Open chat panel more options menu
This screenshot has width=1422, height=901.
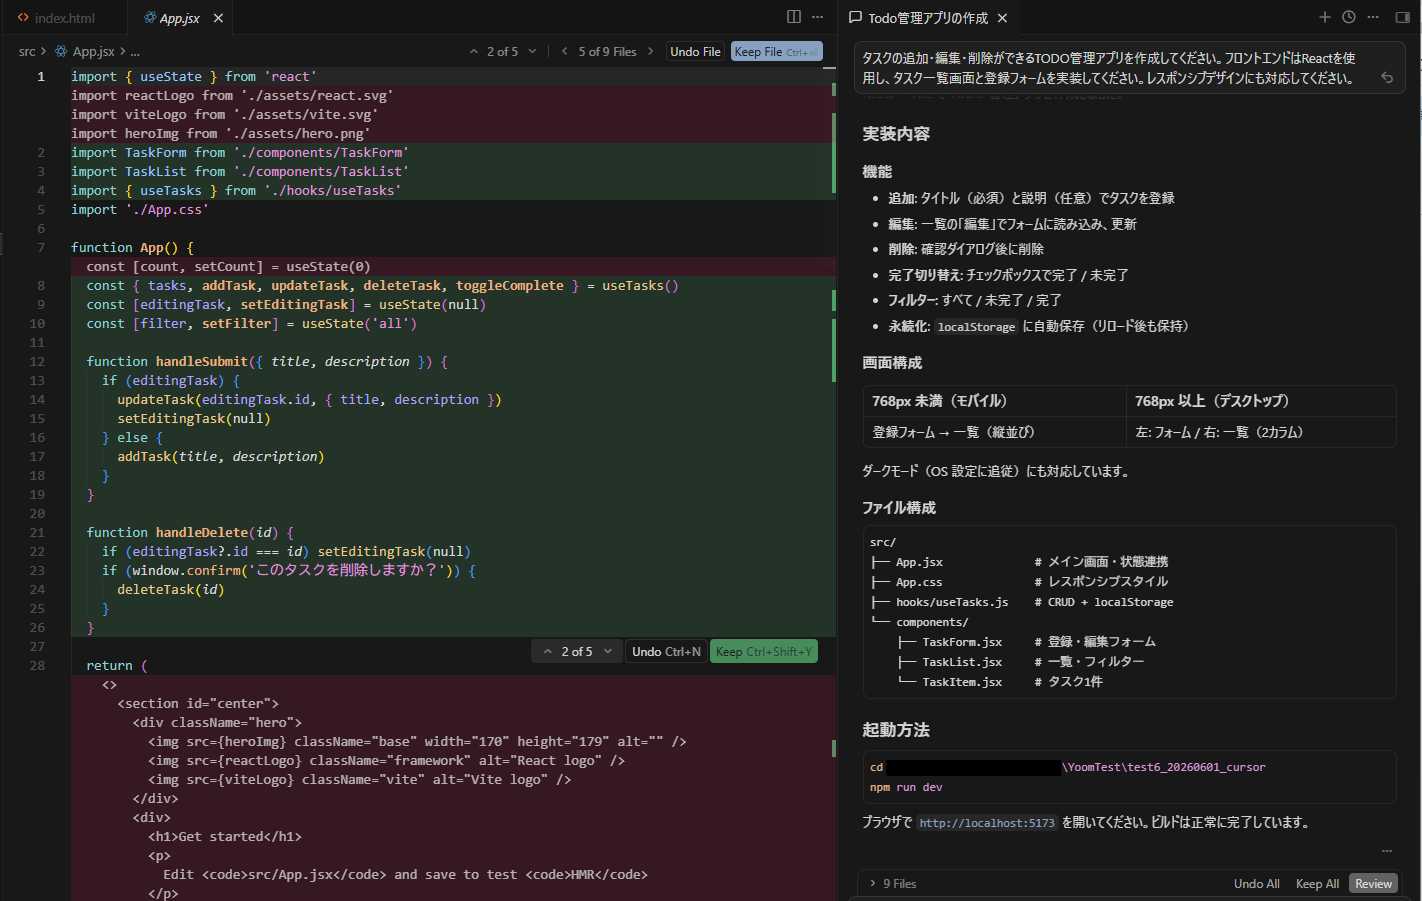click(1374, 17)
